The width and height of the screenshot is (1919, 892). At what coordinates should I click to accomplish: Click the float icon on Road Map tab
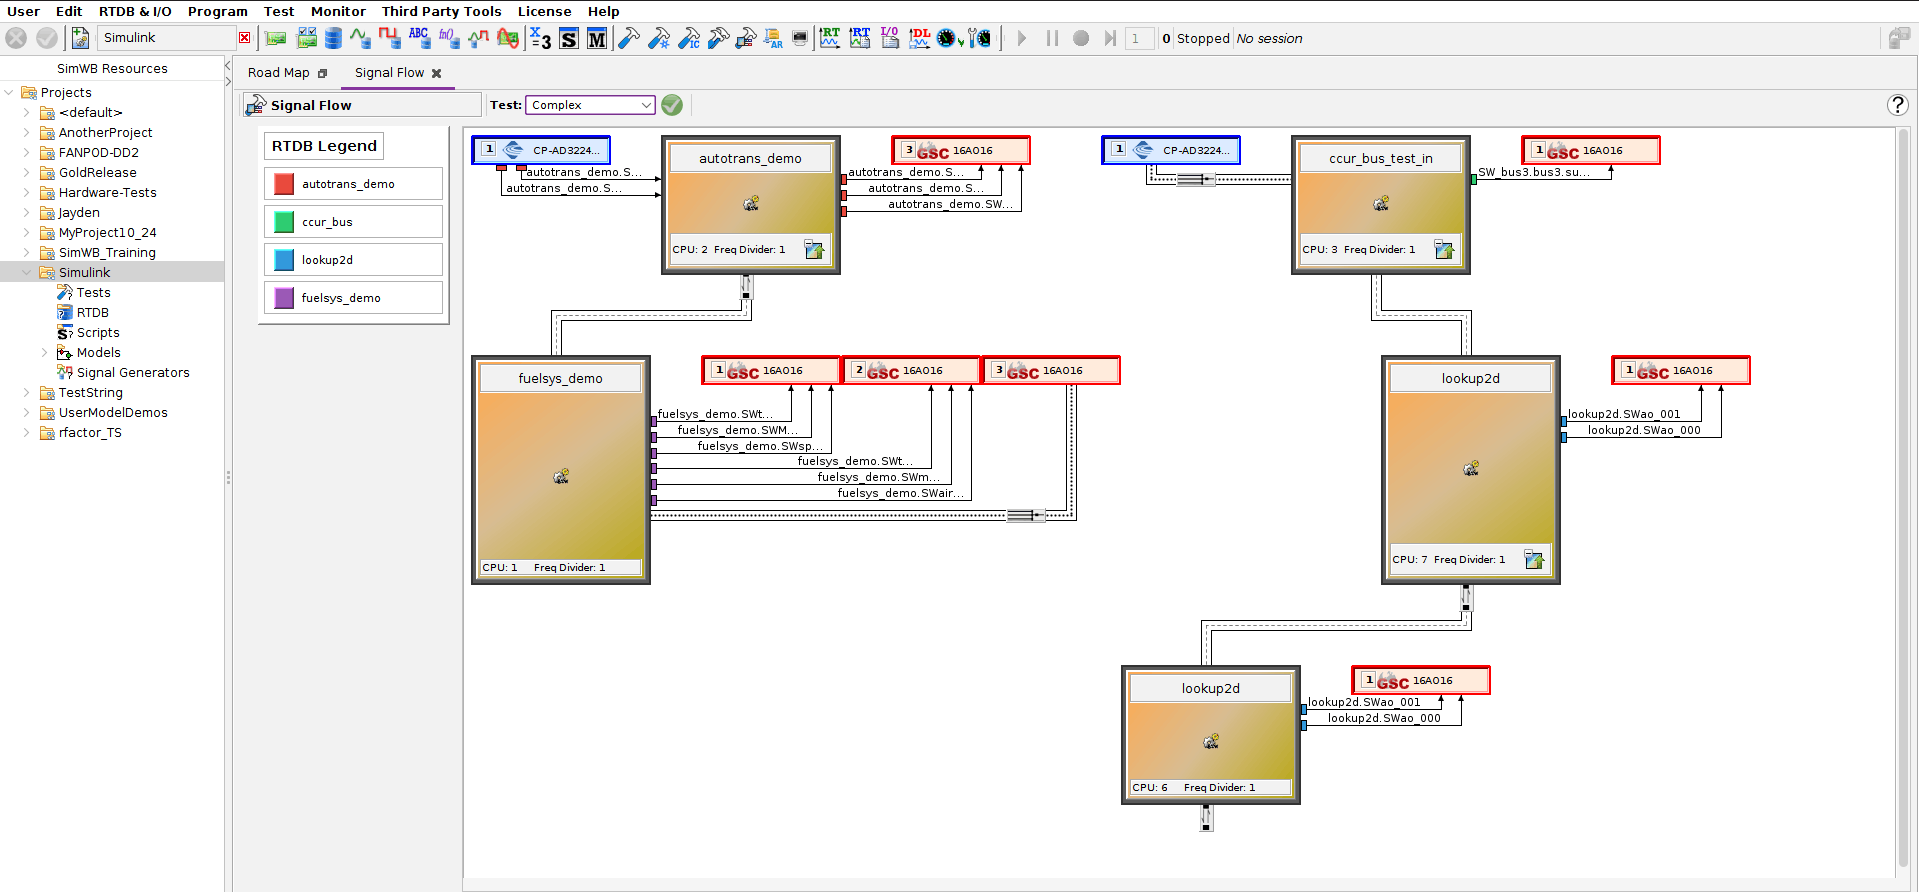click(x=322, y=73)
